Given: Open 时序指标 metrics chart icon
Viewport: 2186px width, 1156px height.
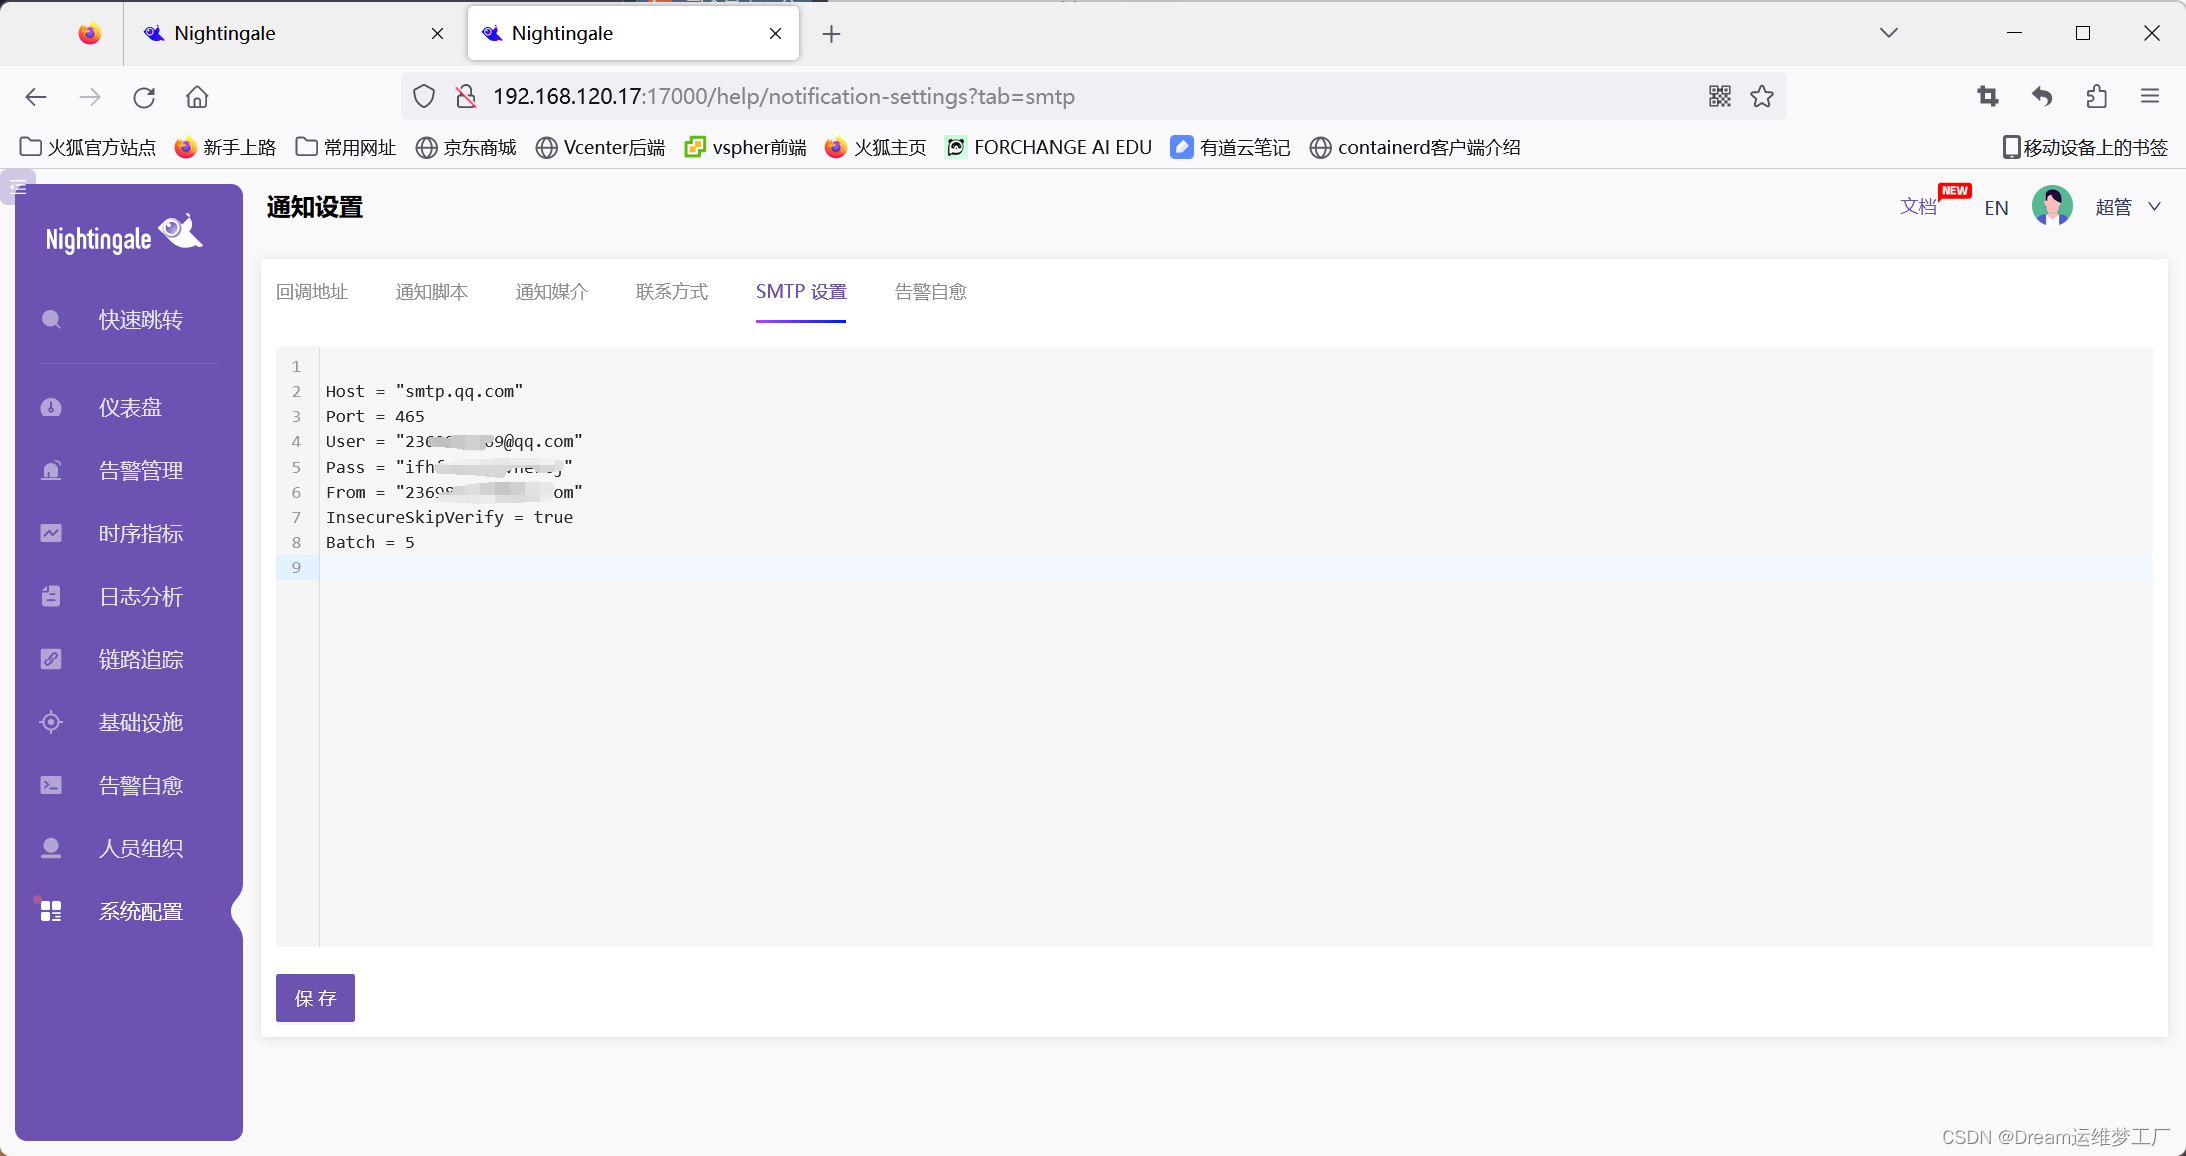Looking at the screenshot, I should [x=51, y=534].
